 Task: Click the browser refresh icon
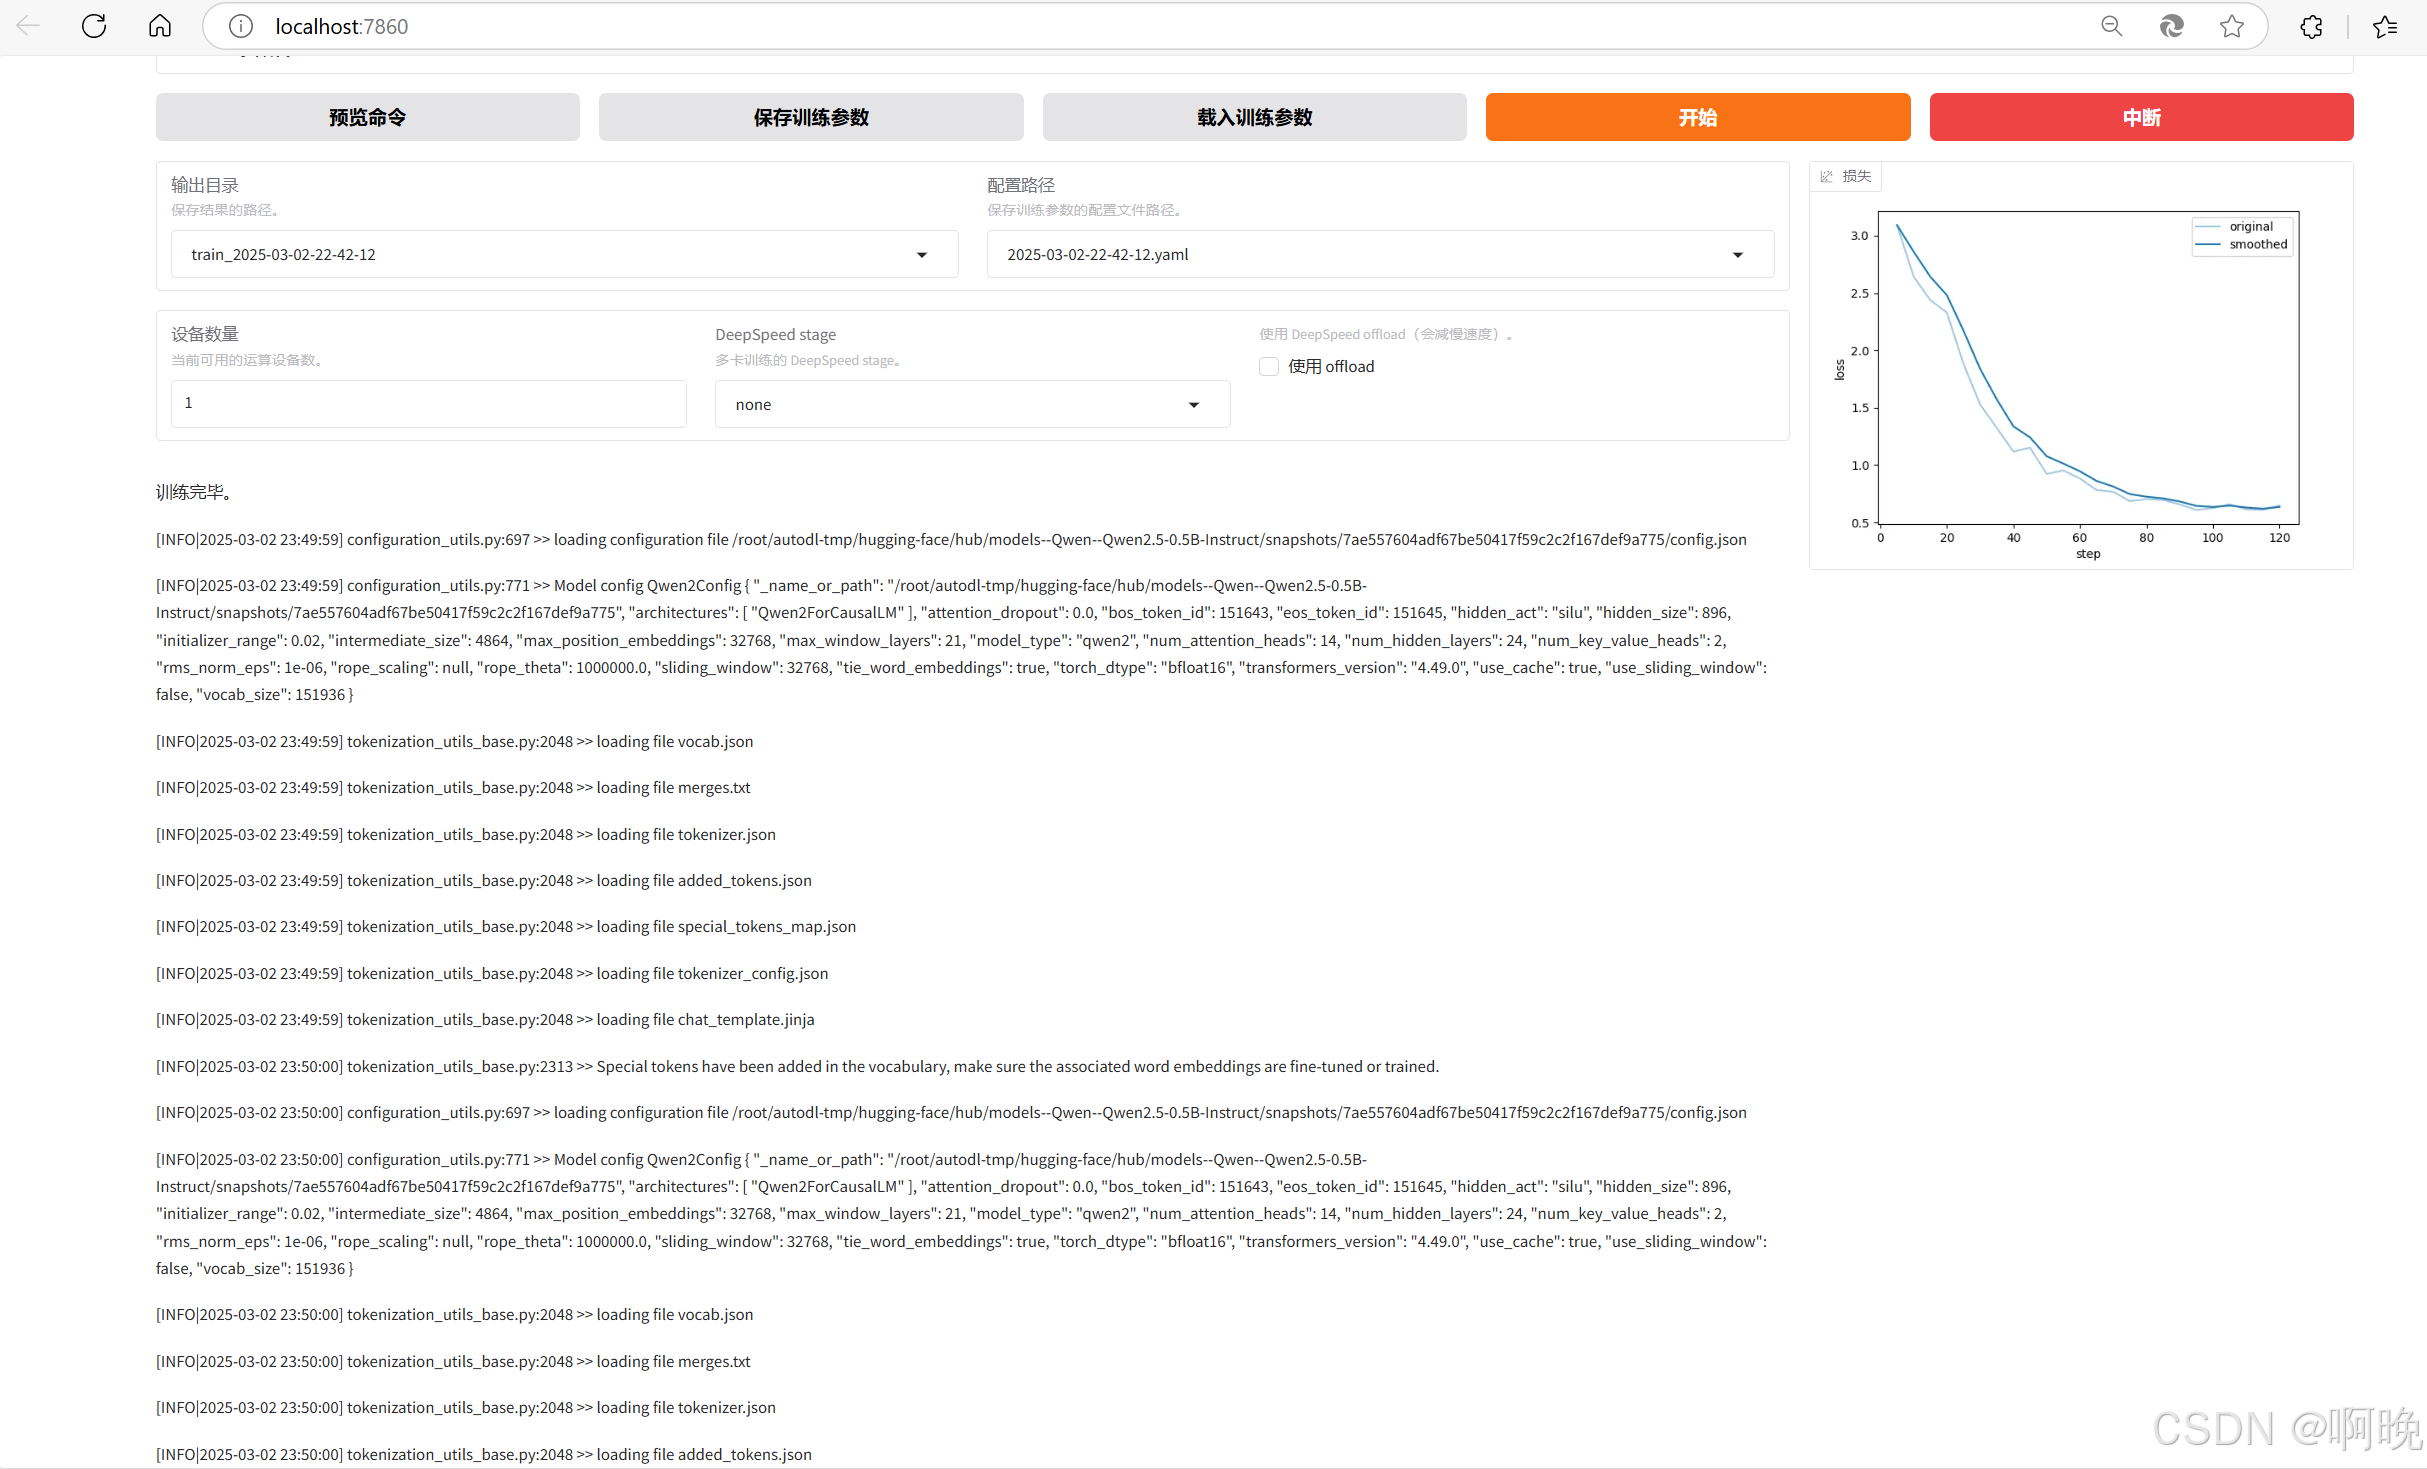coord(94,26)
